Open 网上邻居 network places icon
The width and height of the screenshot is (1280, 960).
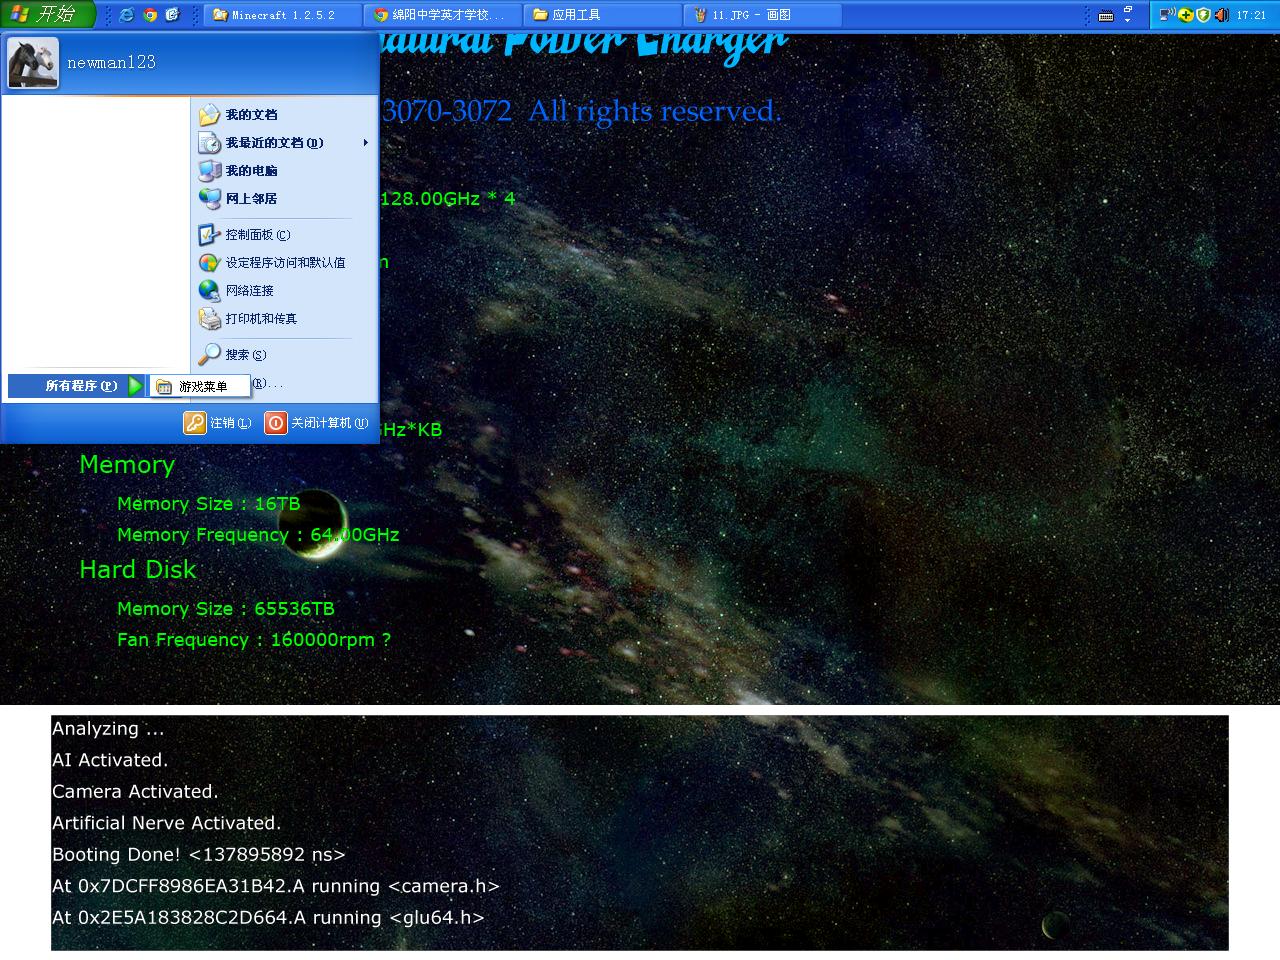209,199
